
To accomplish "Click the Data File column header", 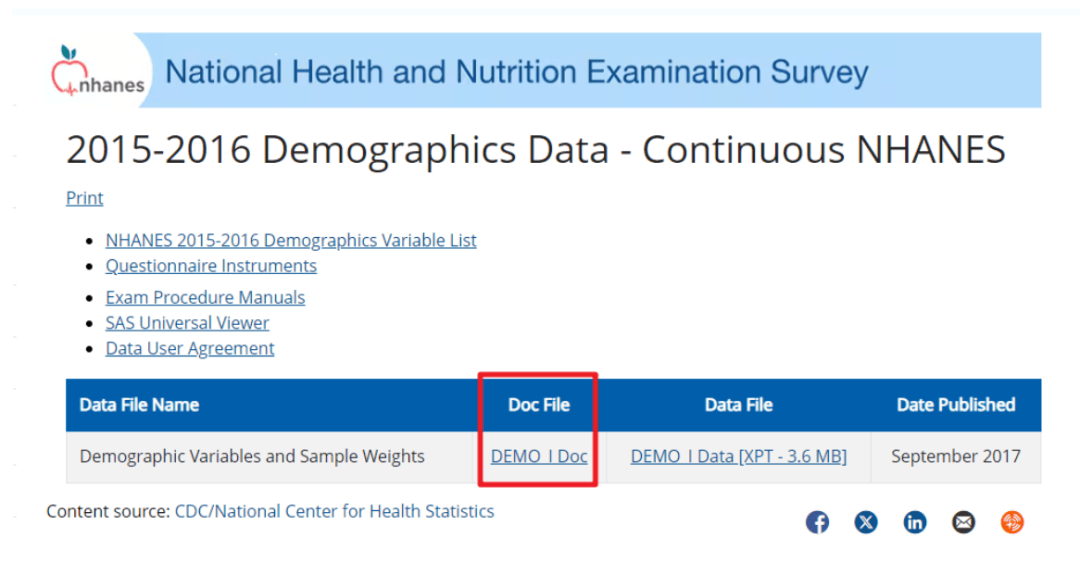I will click(738, 405).
